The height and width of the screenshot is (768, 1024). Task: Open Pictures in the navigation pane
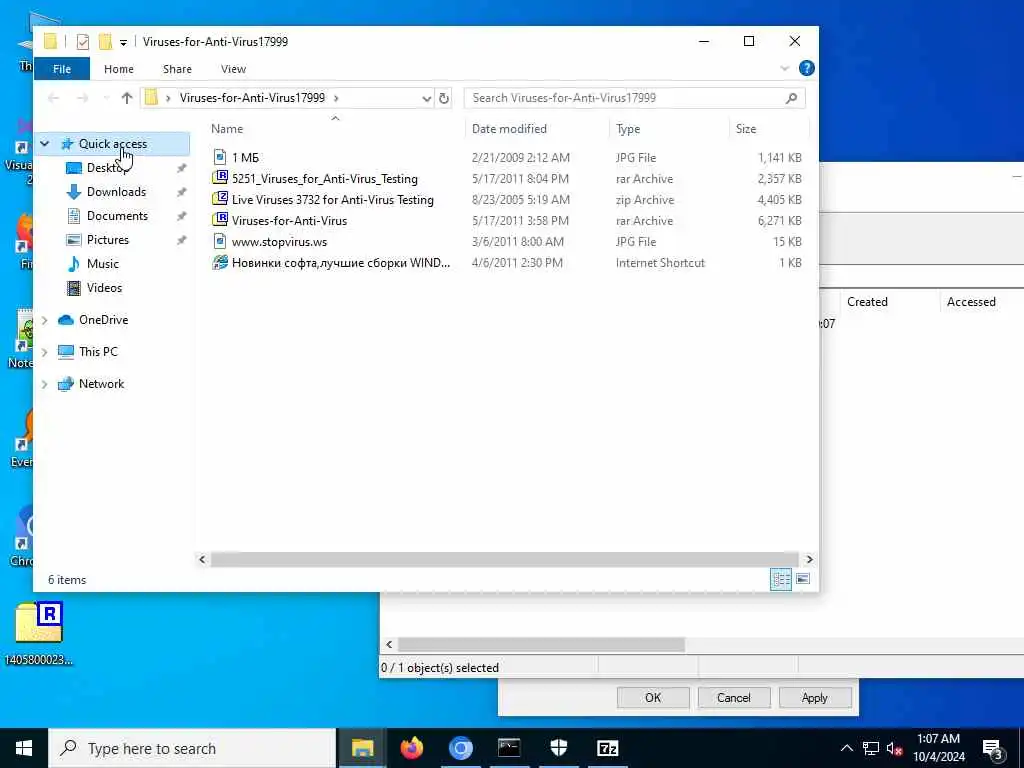pyautogui.click(x=107, y=240)
